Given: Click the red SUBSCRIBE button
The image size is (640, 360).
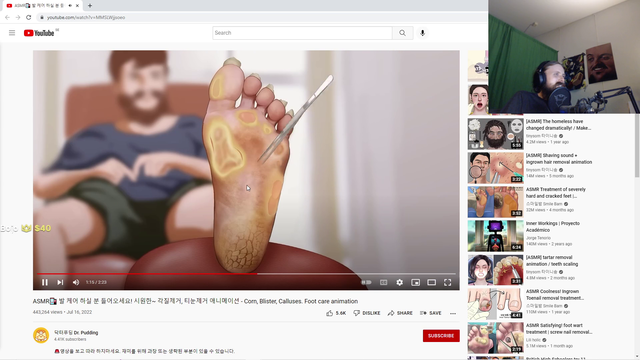Looking at the screenshot, I should click(x=441, y=336).
